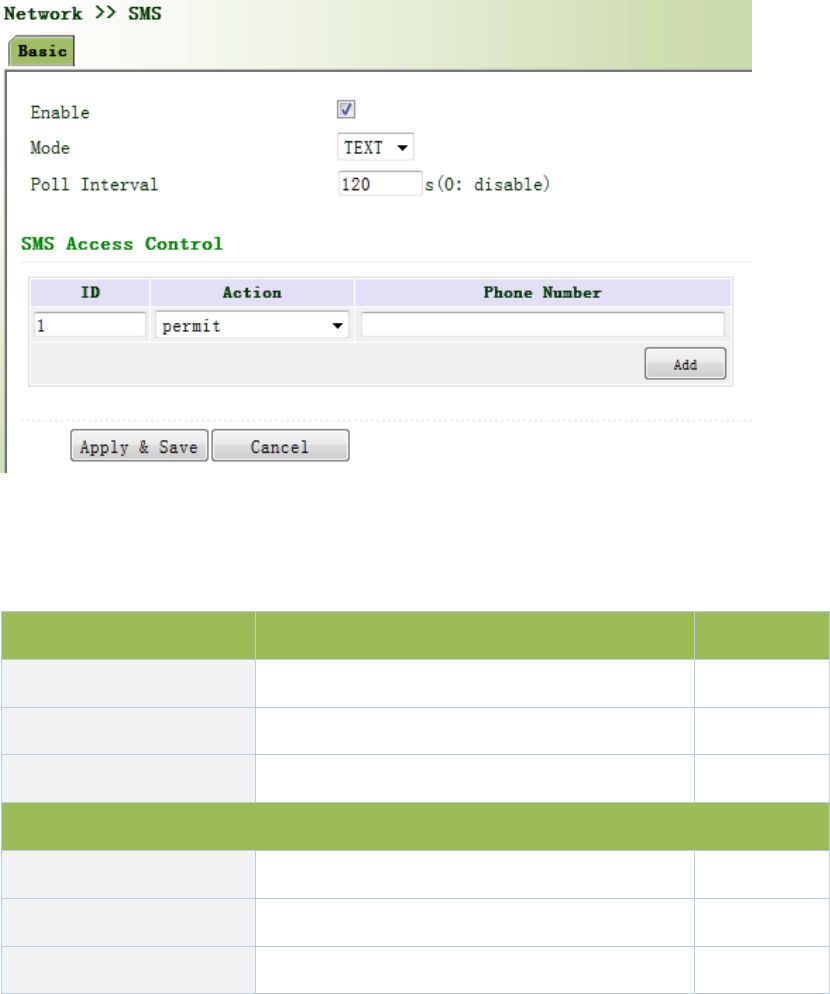Click the 's(0: disable)' hint text
The width and height of the screenshot is (830, 994).
tap(488, 184)
